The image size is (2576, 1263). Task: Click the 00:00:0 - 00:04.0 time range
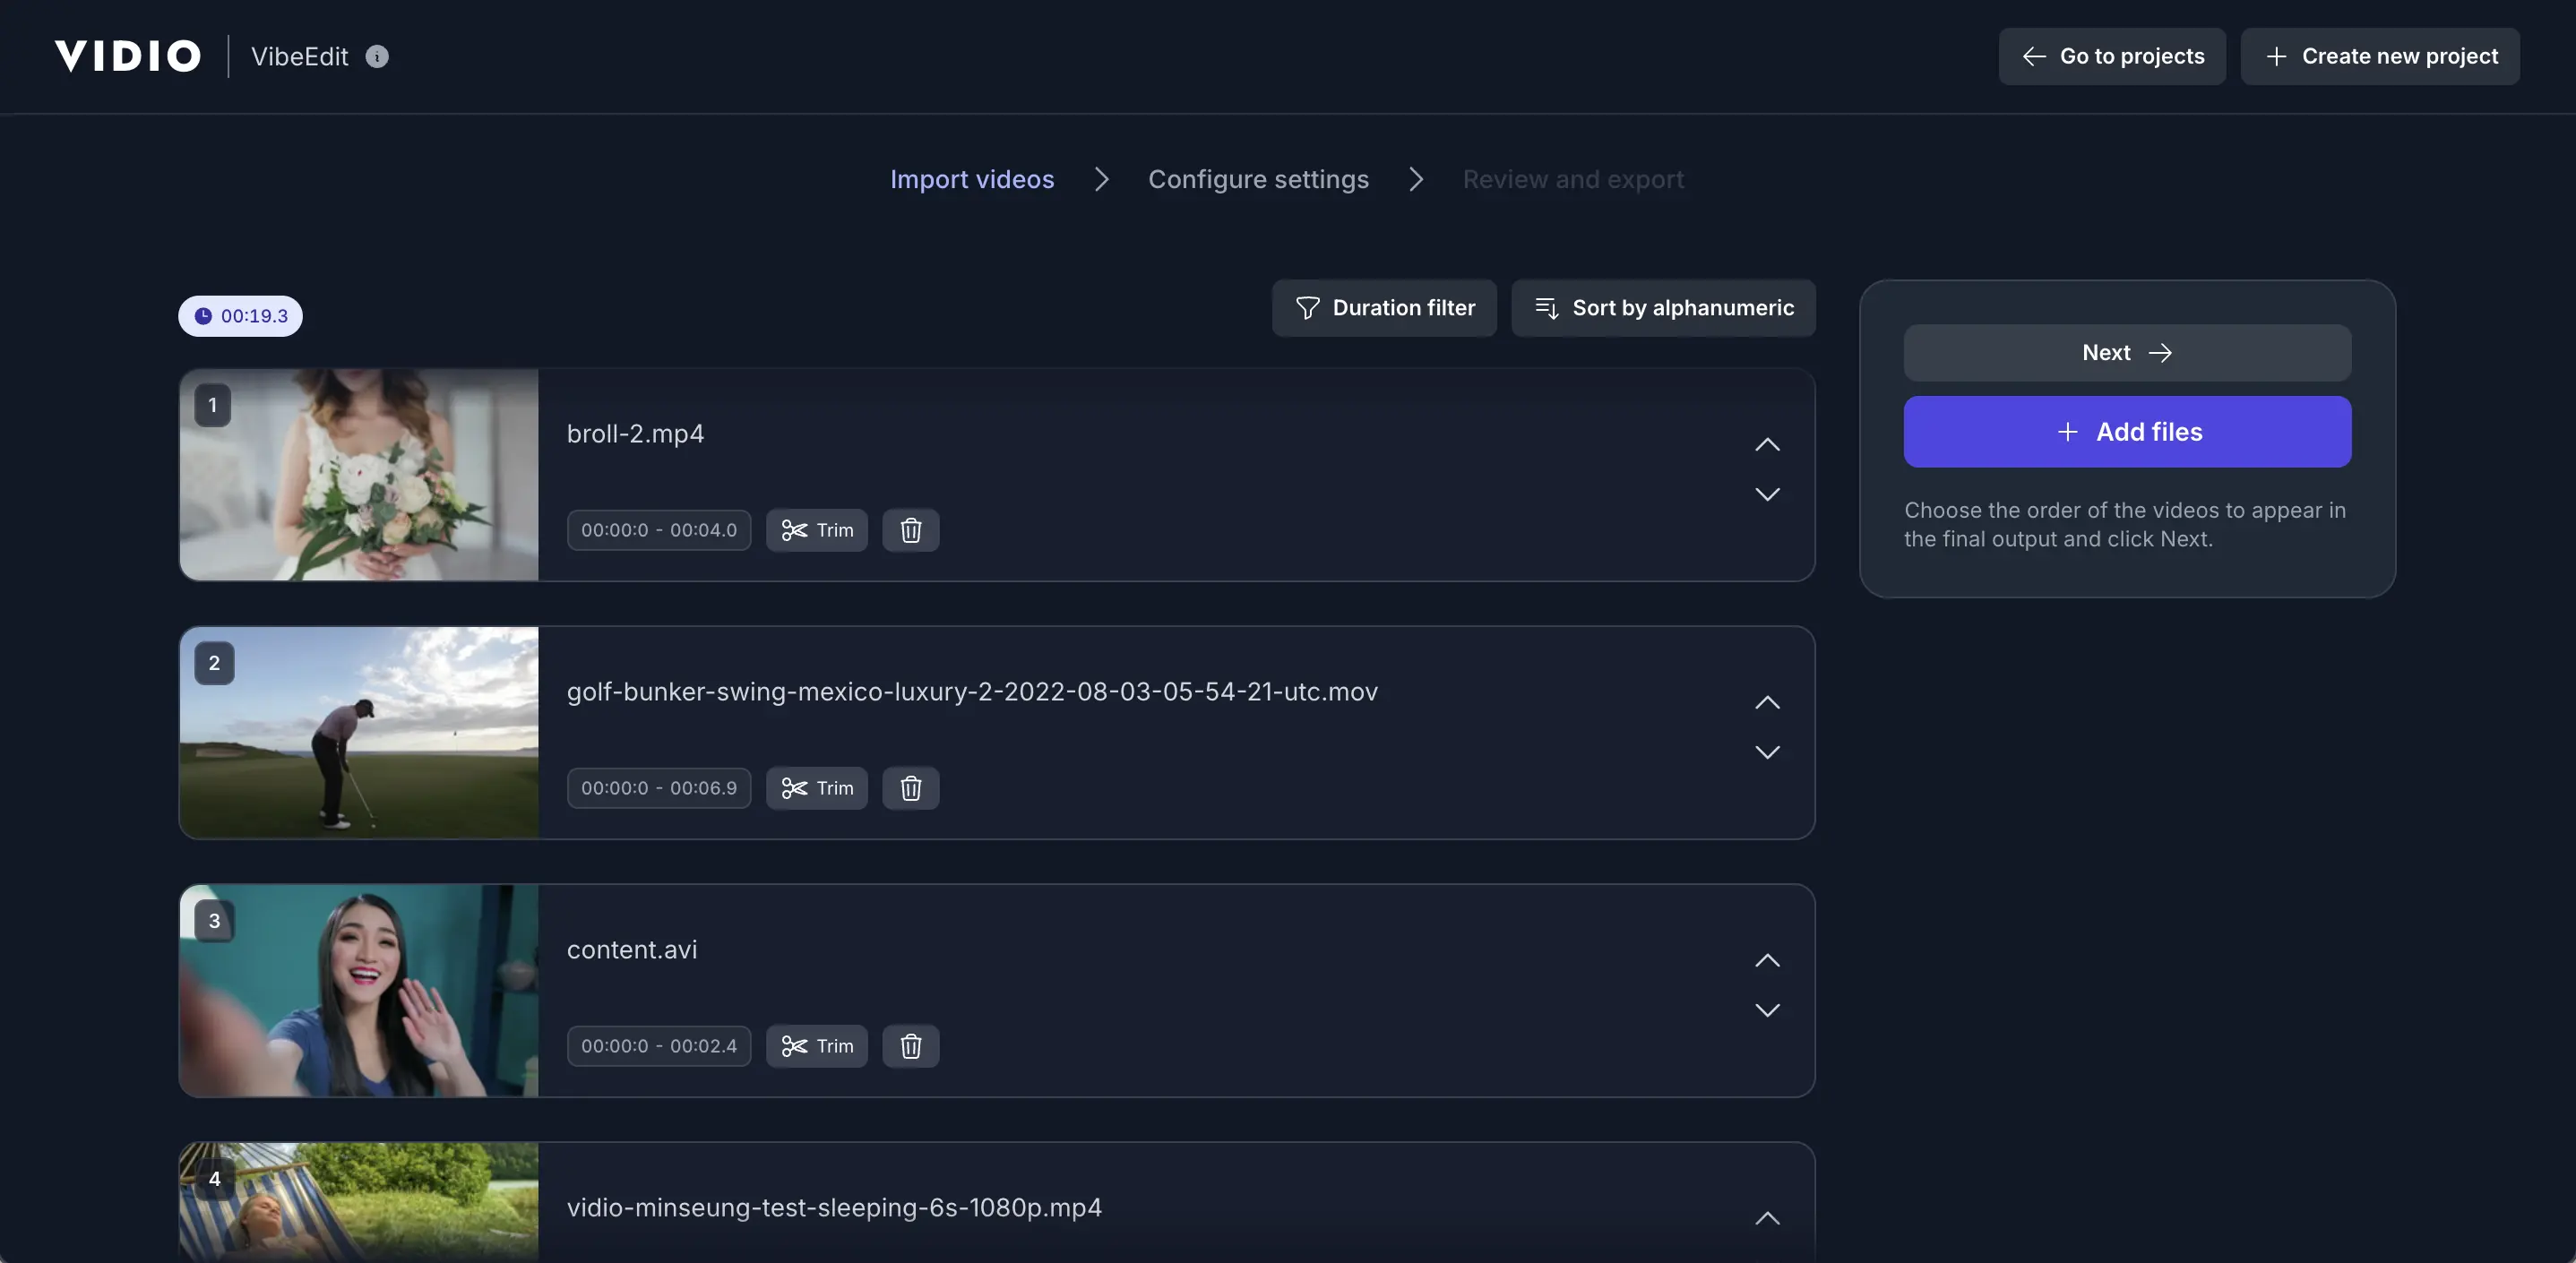[659, 530]
